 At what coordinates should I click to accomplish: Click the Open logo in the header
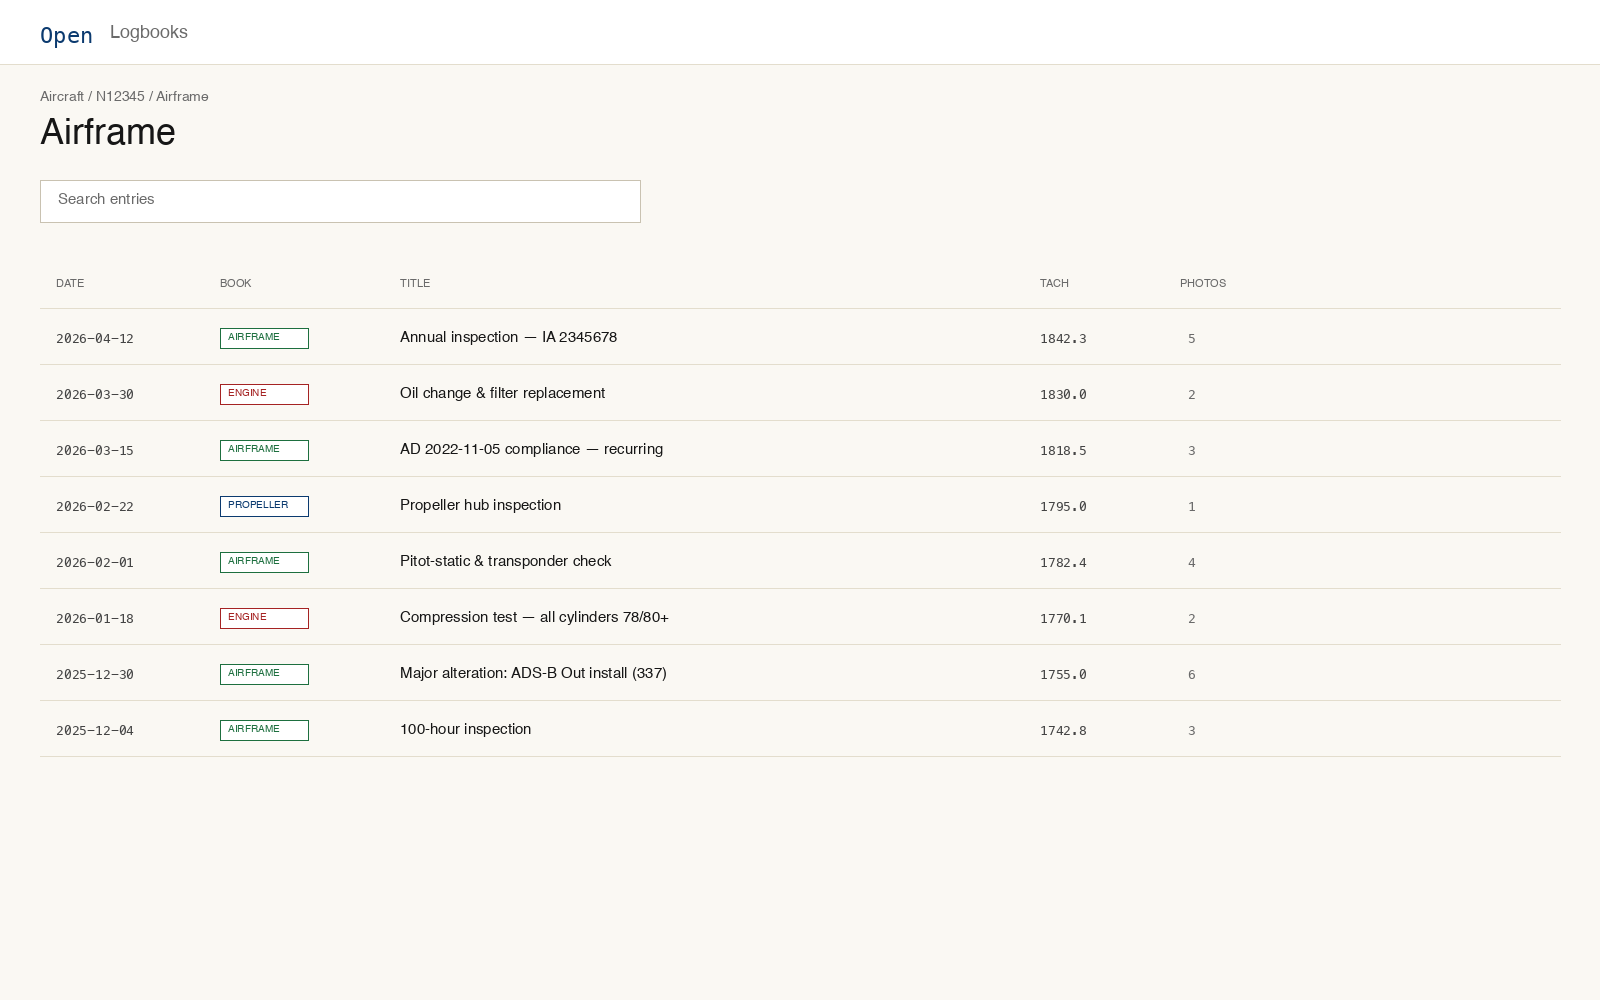pos(66,35)
